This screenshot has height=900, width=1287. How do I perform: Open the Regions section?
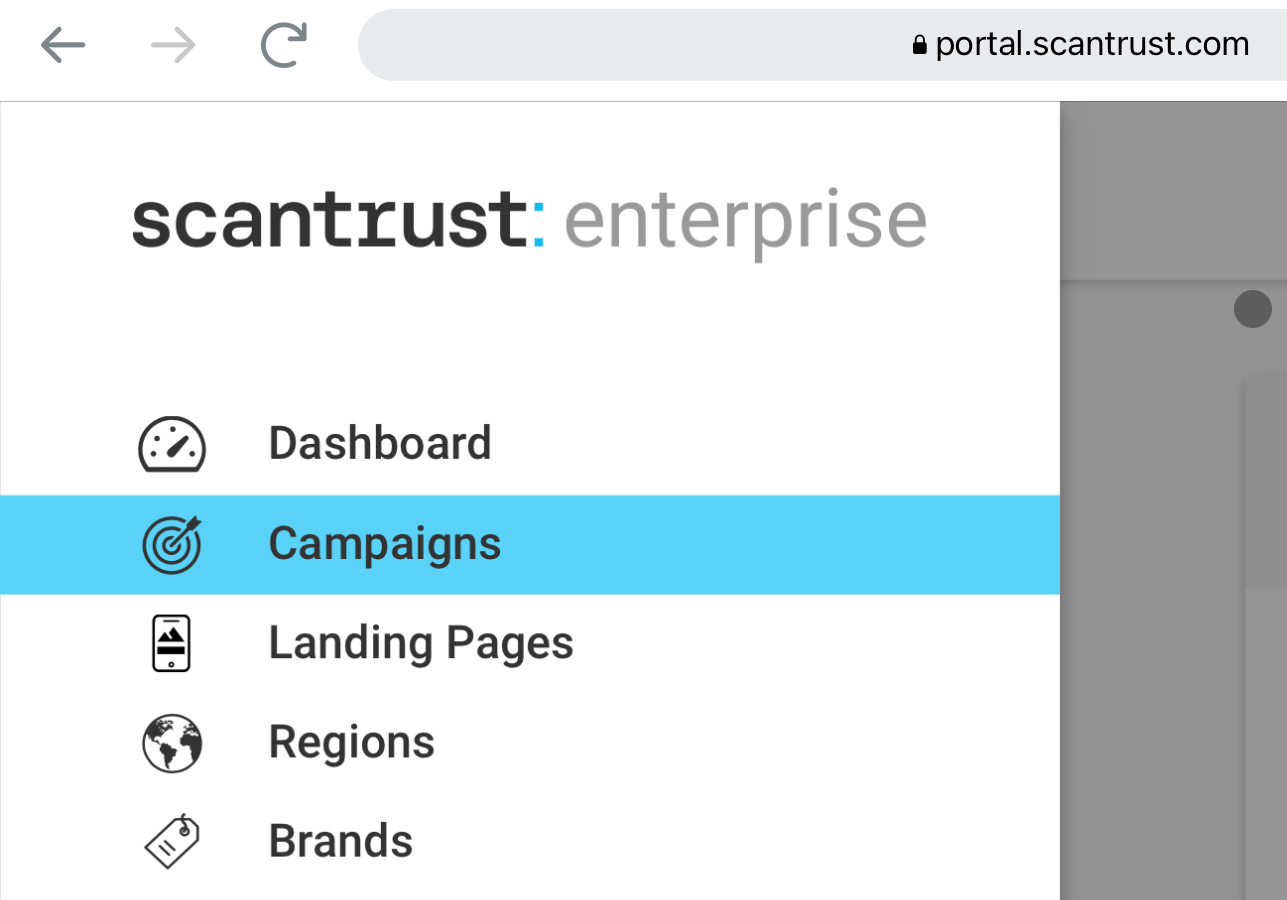pyautogui.click(x=351, y=742)
